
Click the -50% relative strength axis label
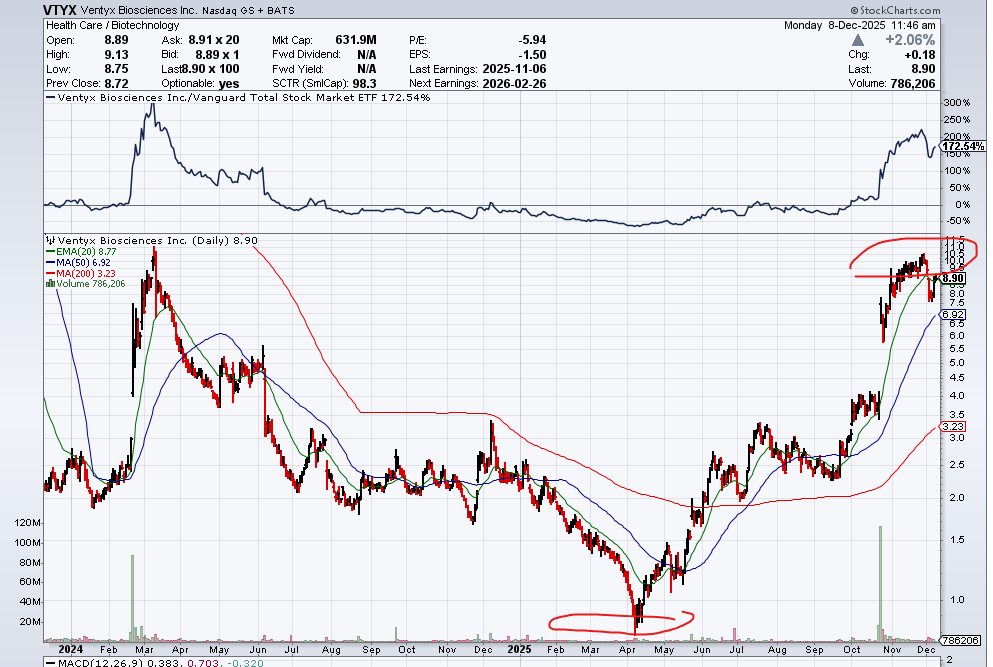[956, 221]
